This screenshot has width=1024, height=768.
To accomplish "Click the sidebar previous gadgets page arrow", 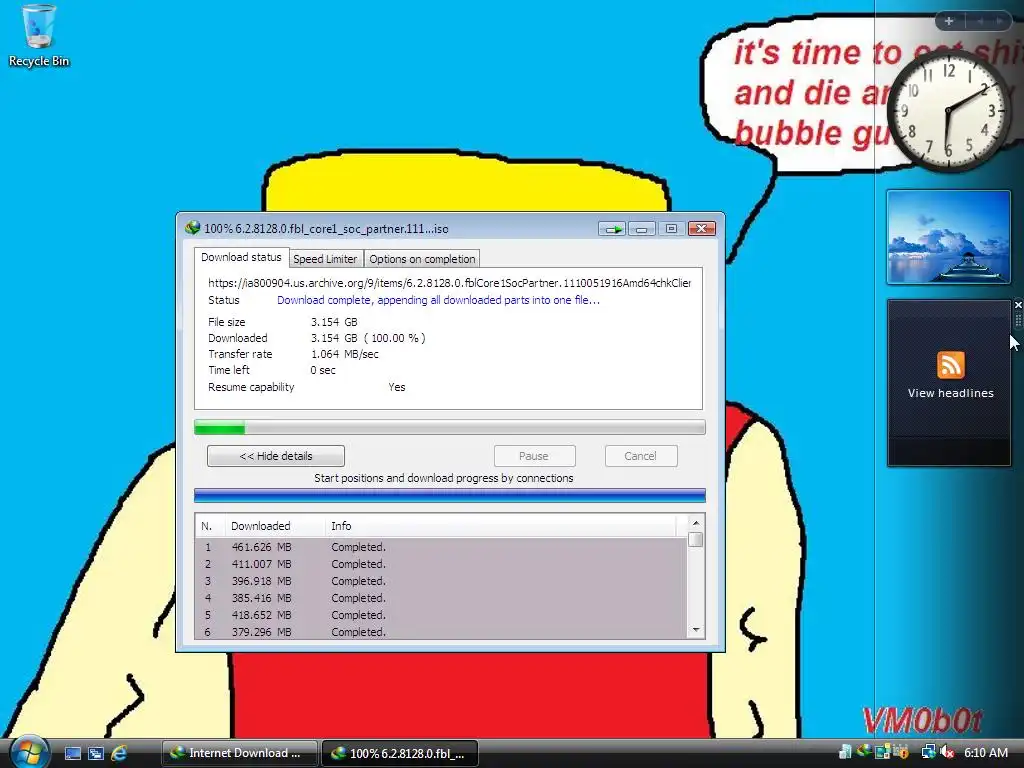I will (x=980, y=21).
